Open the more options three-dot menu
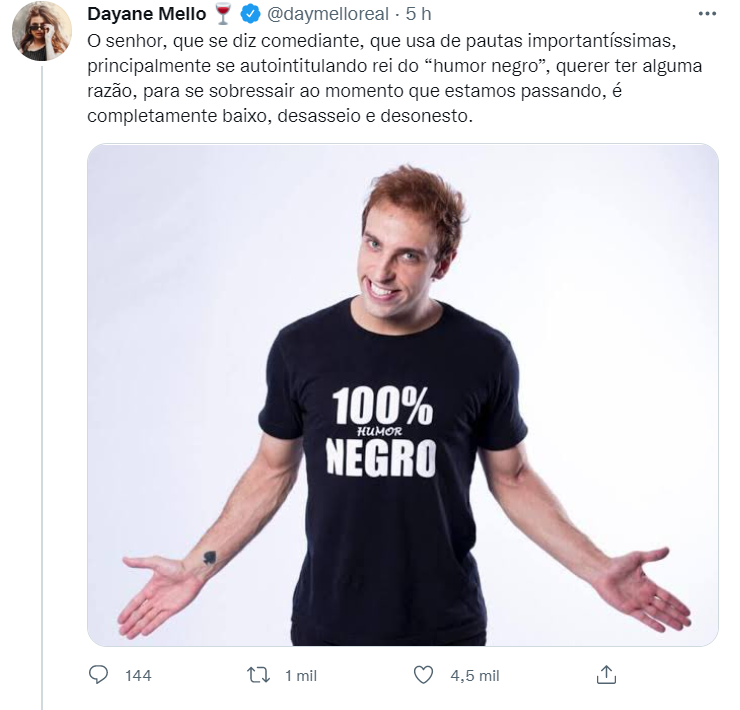740x710 pixels. (x=706, y=15)
